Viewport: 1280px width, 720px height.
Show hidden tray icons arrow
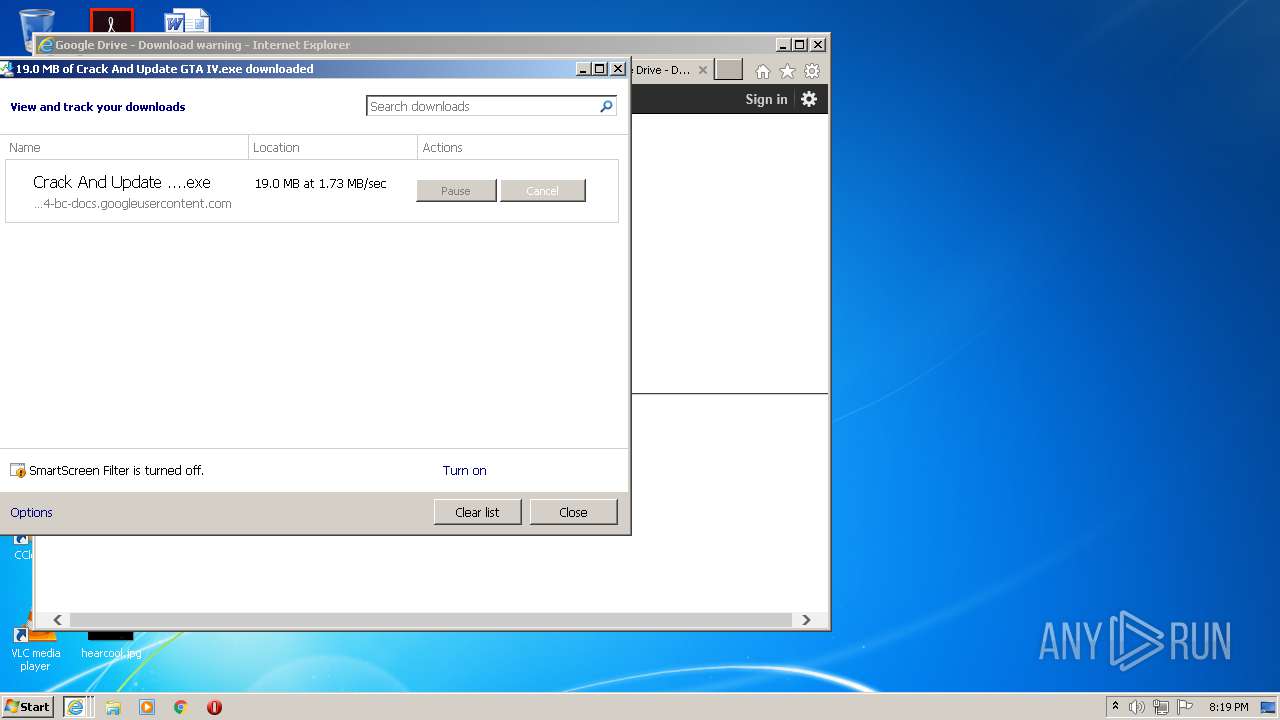click(x=1115, y=707)
